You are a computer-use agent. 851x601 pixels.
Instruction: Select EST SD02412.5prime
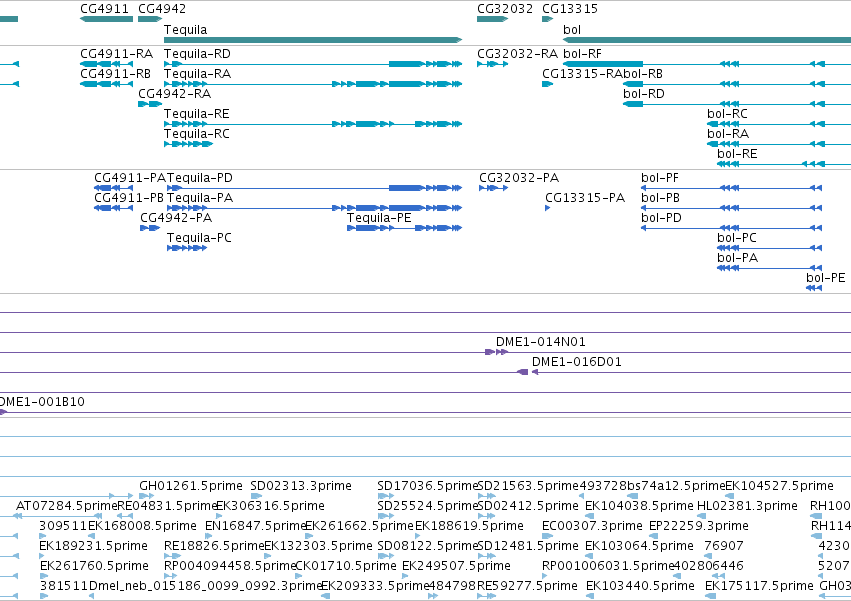pos(487,516)
